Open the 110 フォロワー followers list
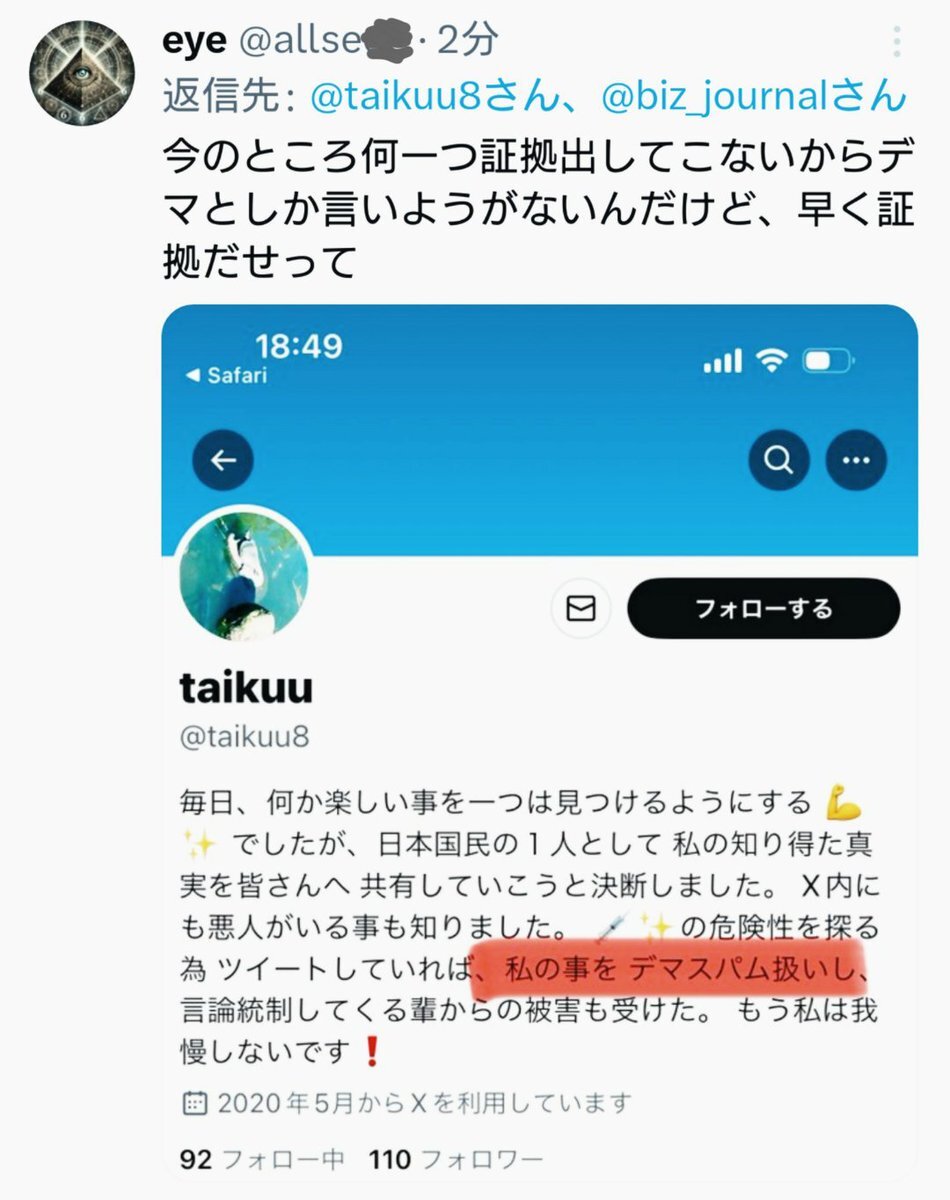 (456, 1160)
